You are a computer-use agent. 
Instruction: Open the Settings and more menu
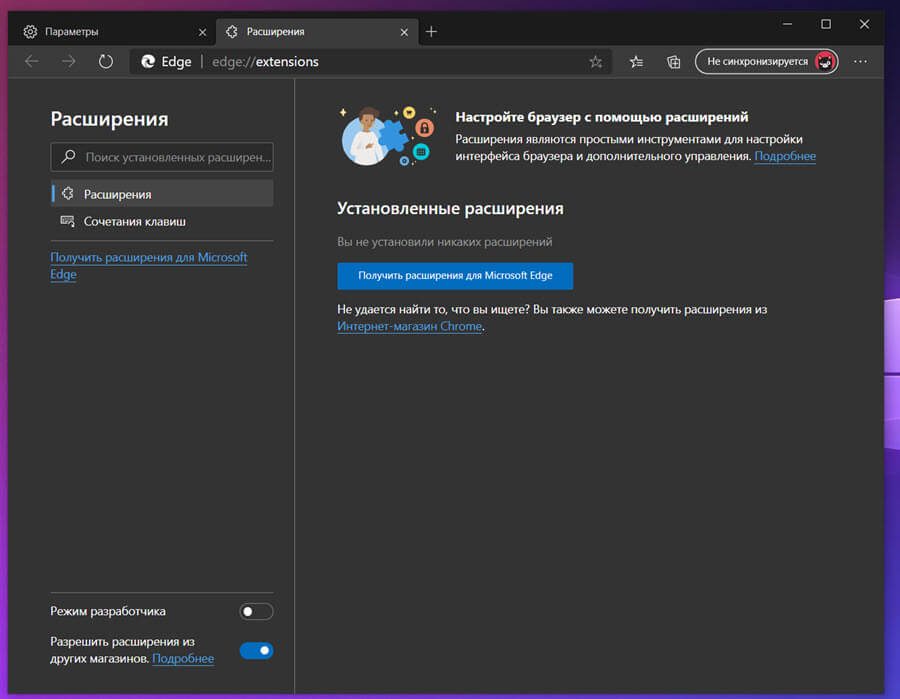860,61
